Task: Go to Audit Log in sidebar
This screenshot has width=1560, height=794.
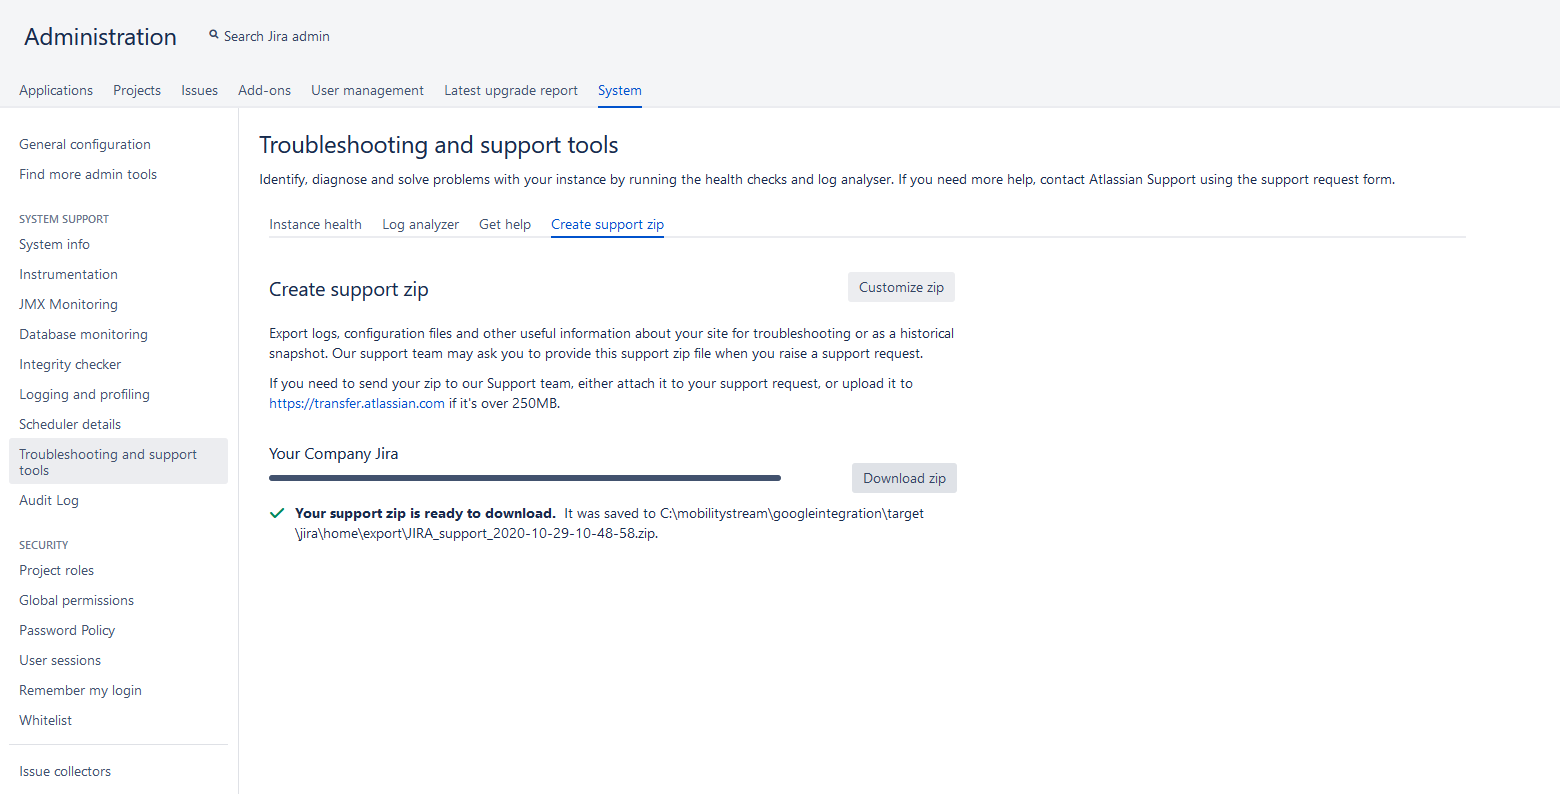Action: click(49, 500)
